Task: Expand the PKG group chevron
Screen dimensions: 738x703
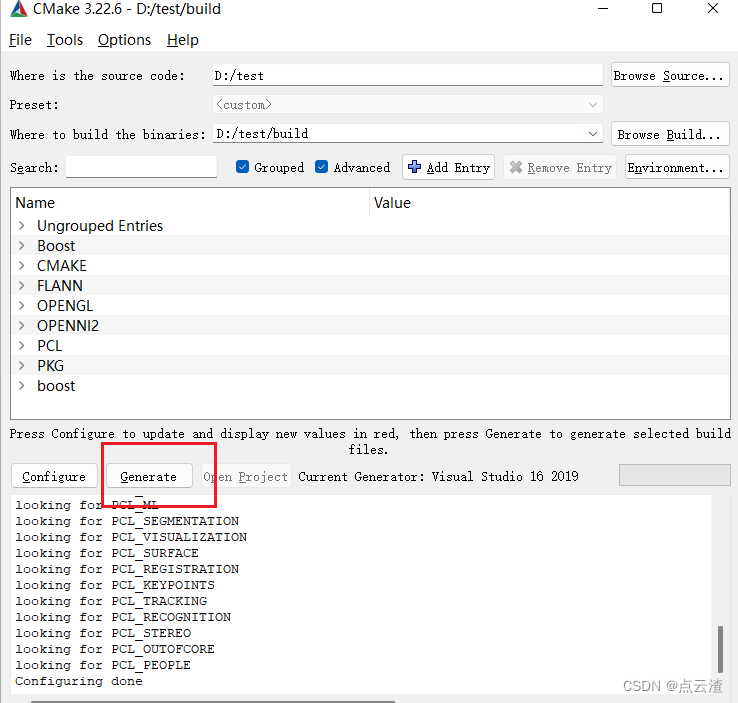Action: [x=22, y=365]
